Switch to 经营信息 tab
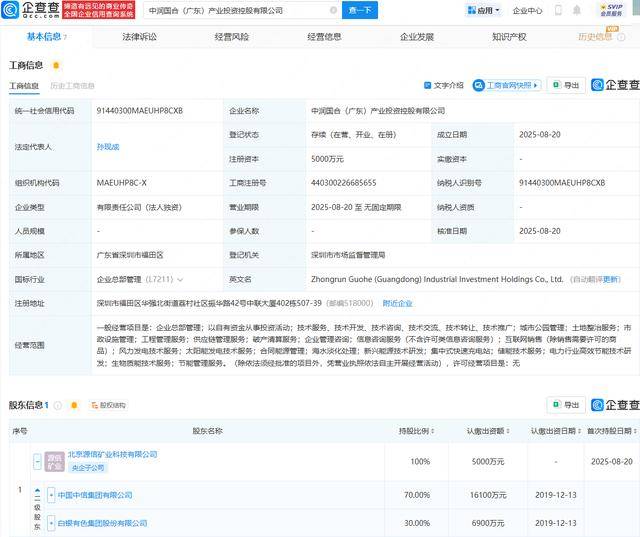 [324, 37]
